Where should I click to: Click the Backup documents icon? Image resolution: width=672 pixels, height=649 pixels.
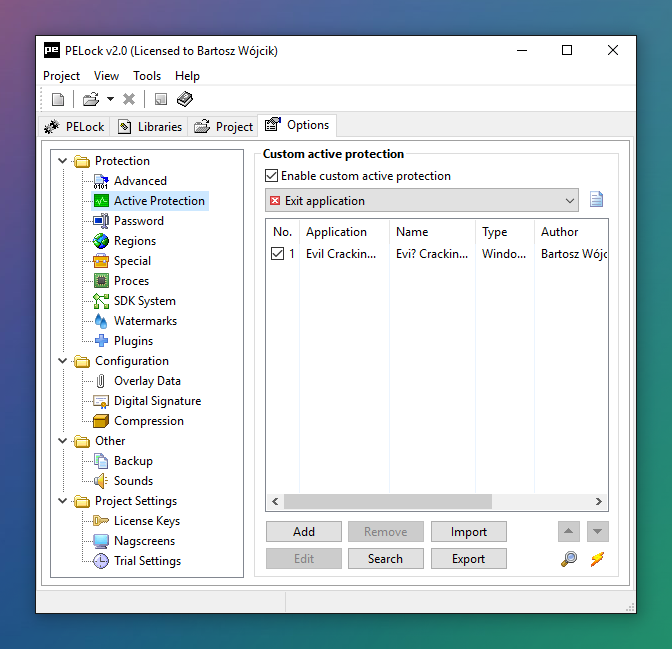pyautogui.click(x=101, y=461)
